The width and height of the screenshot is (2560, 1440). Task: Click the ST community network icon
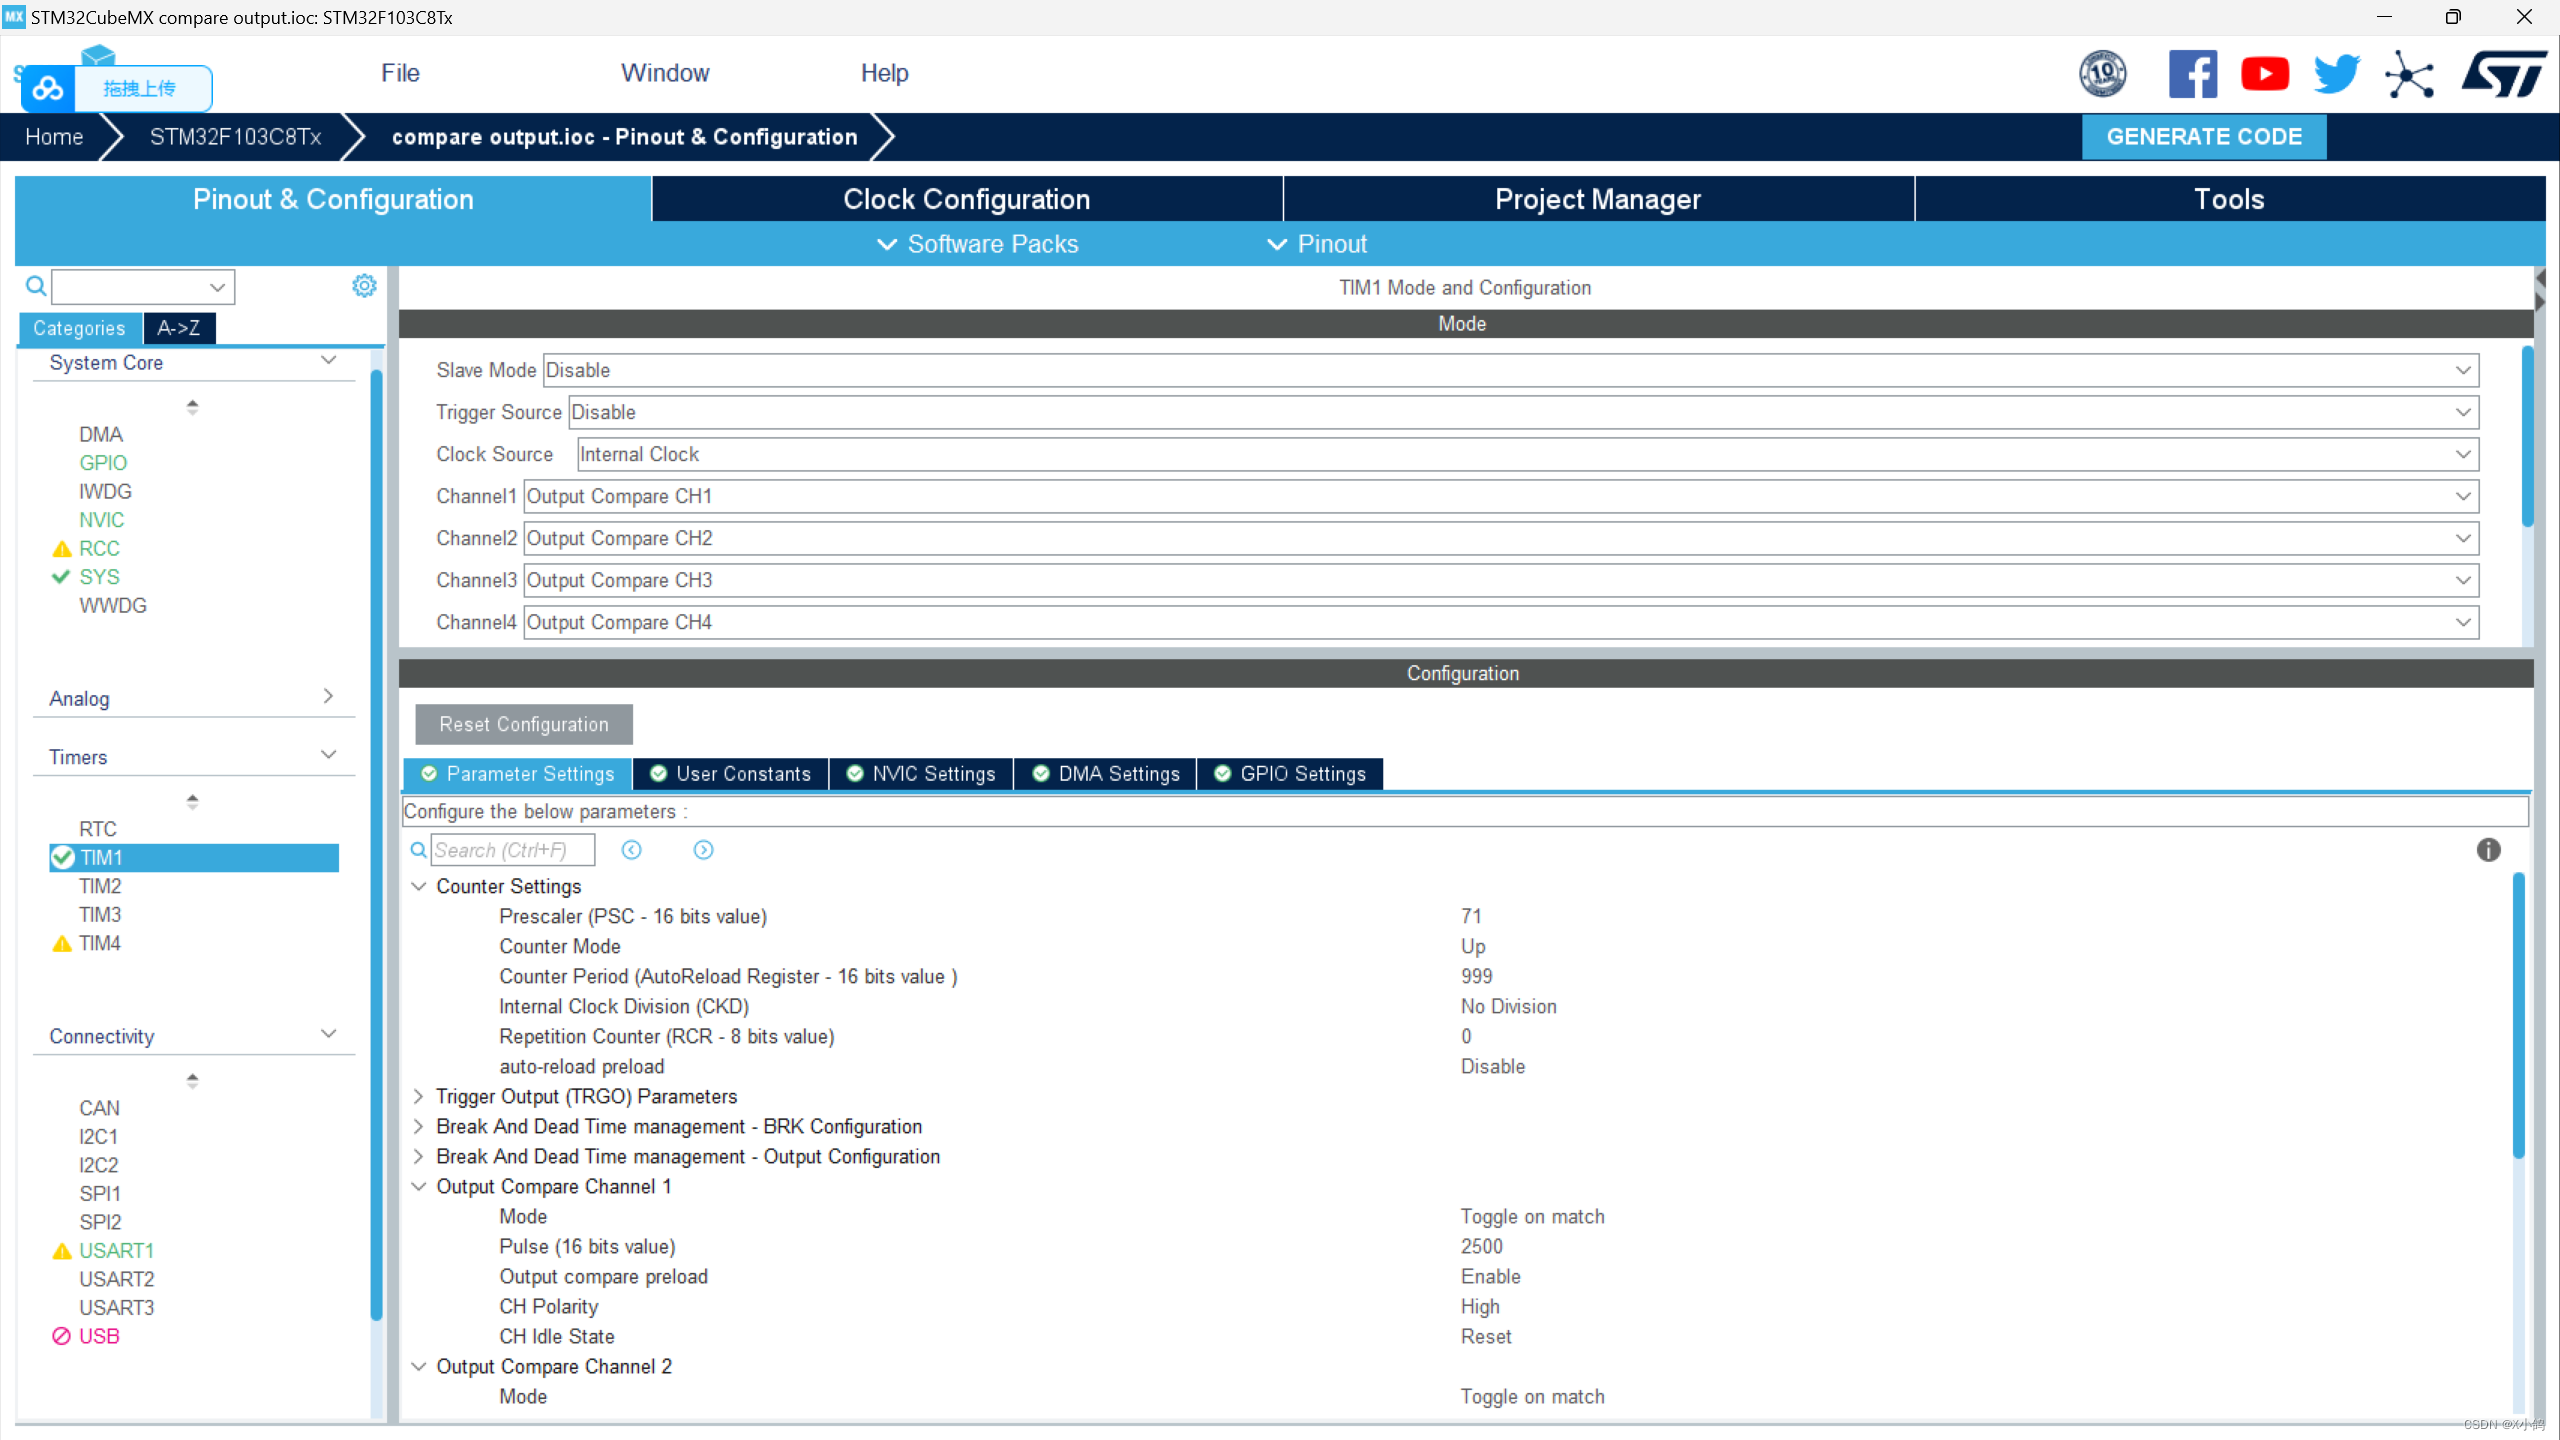coord(2410,74)
